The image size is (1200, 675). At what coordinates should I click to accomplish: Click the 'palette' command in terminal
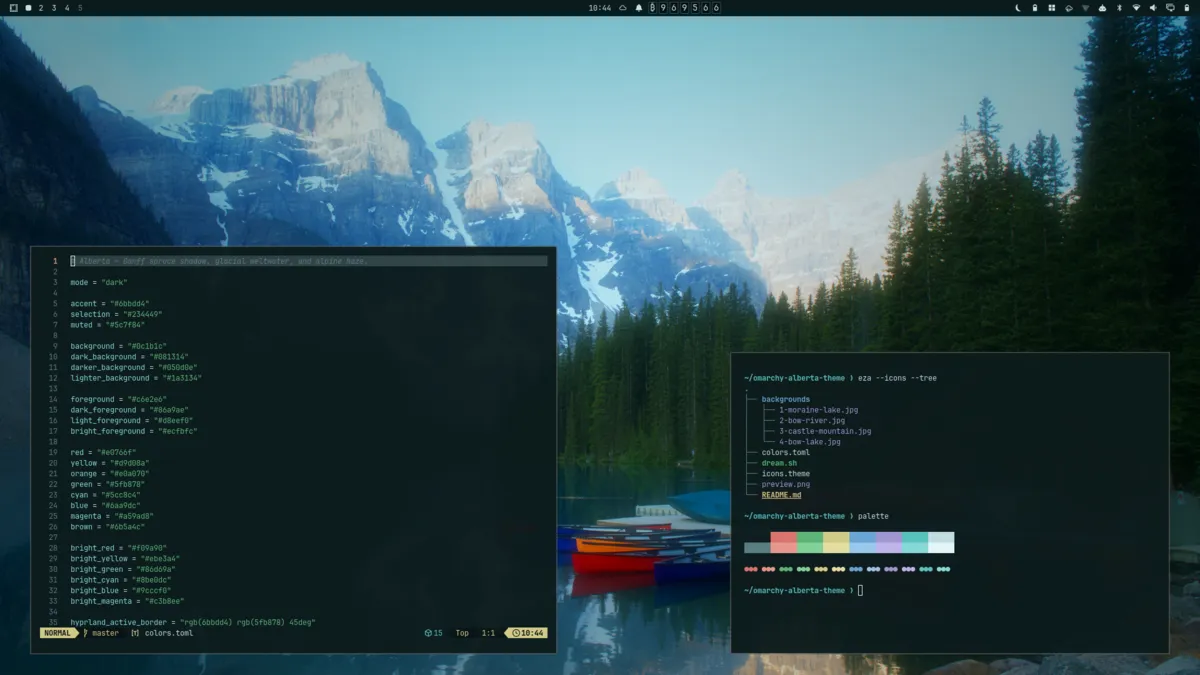(x=873, y=516)
